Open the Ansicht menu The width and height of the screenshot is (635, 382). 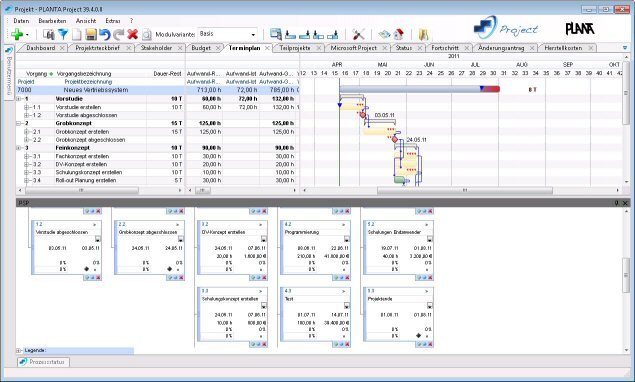point(86,21)
